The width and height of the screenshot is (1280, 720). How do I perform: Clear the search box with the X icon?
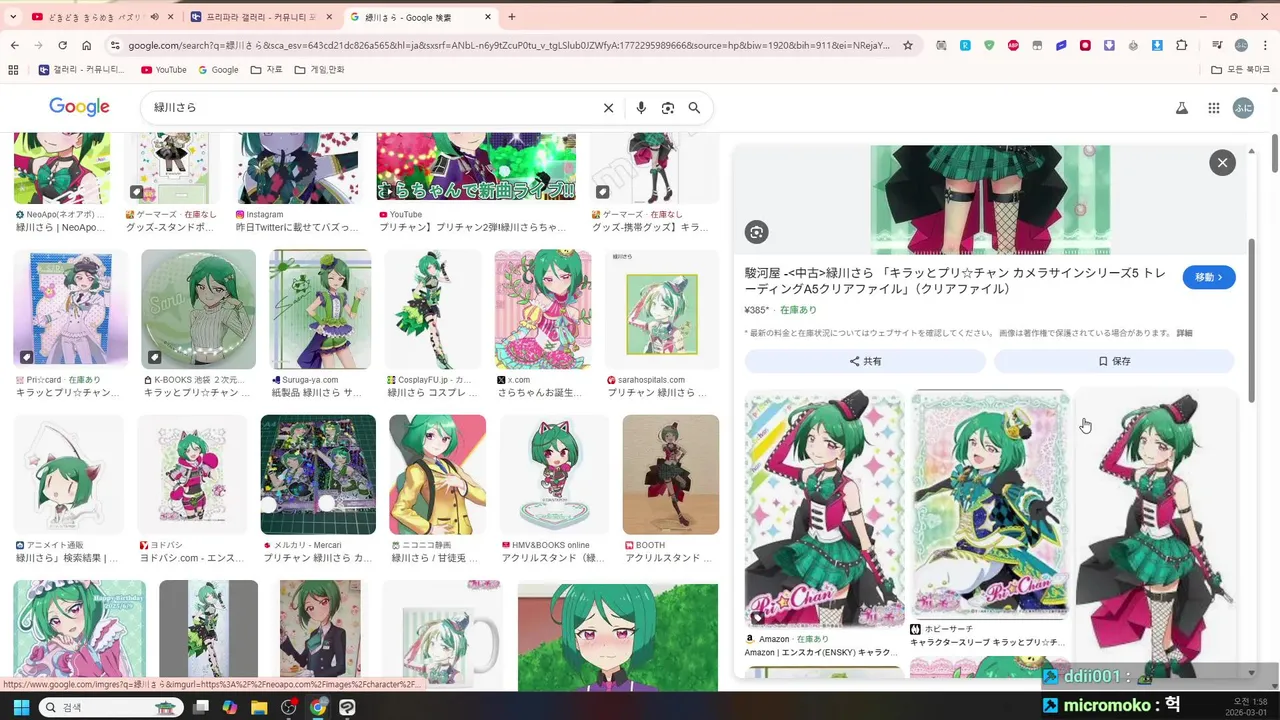click(608, 108)
